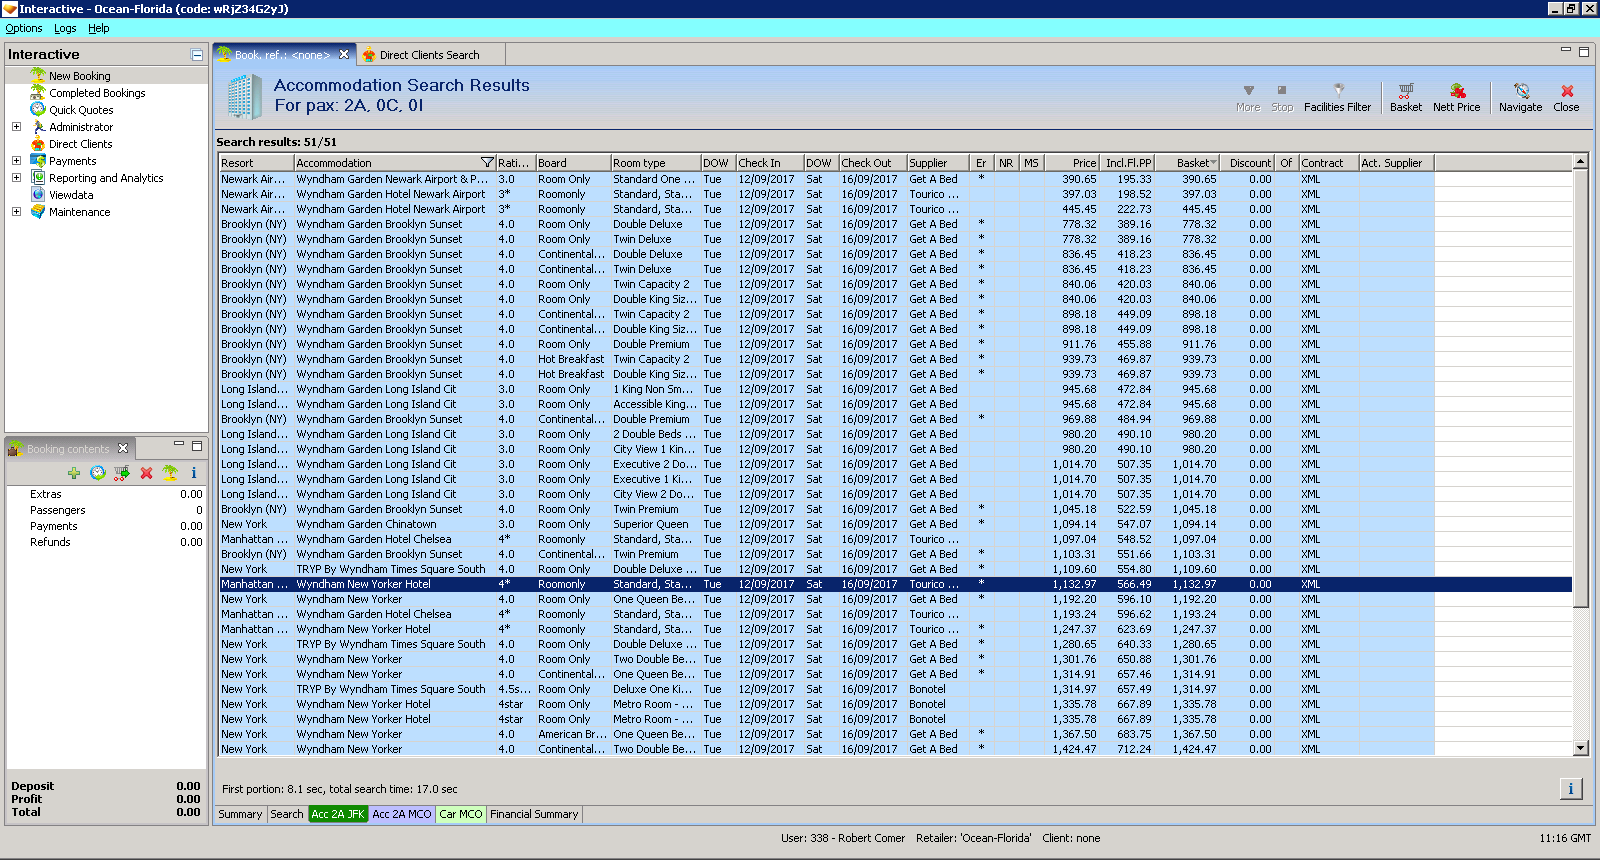1600x860 pixels.
Task: Click the Passengers row in Booking contents
Action: click(x=106, y=510)
